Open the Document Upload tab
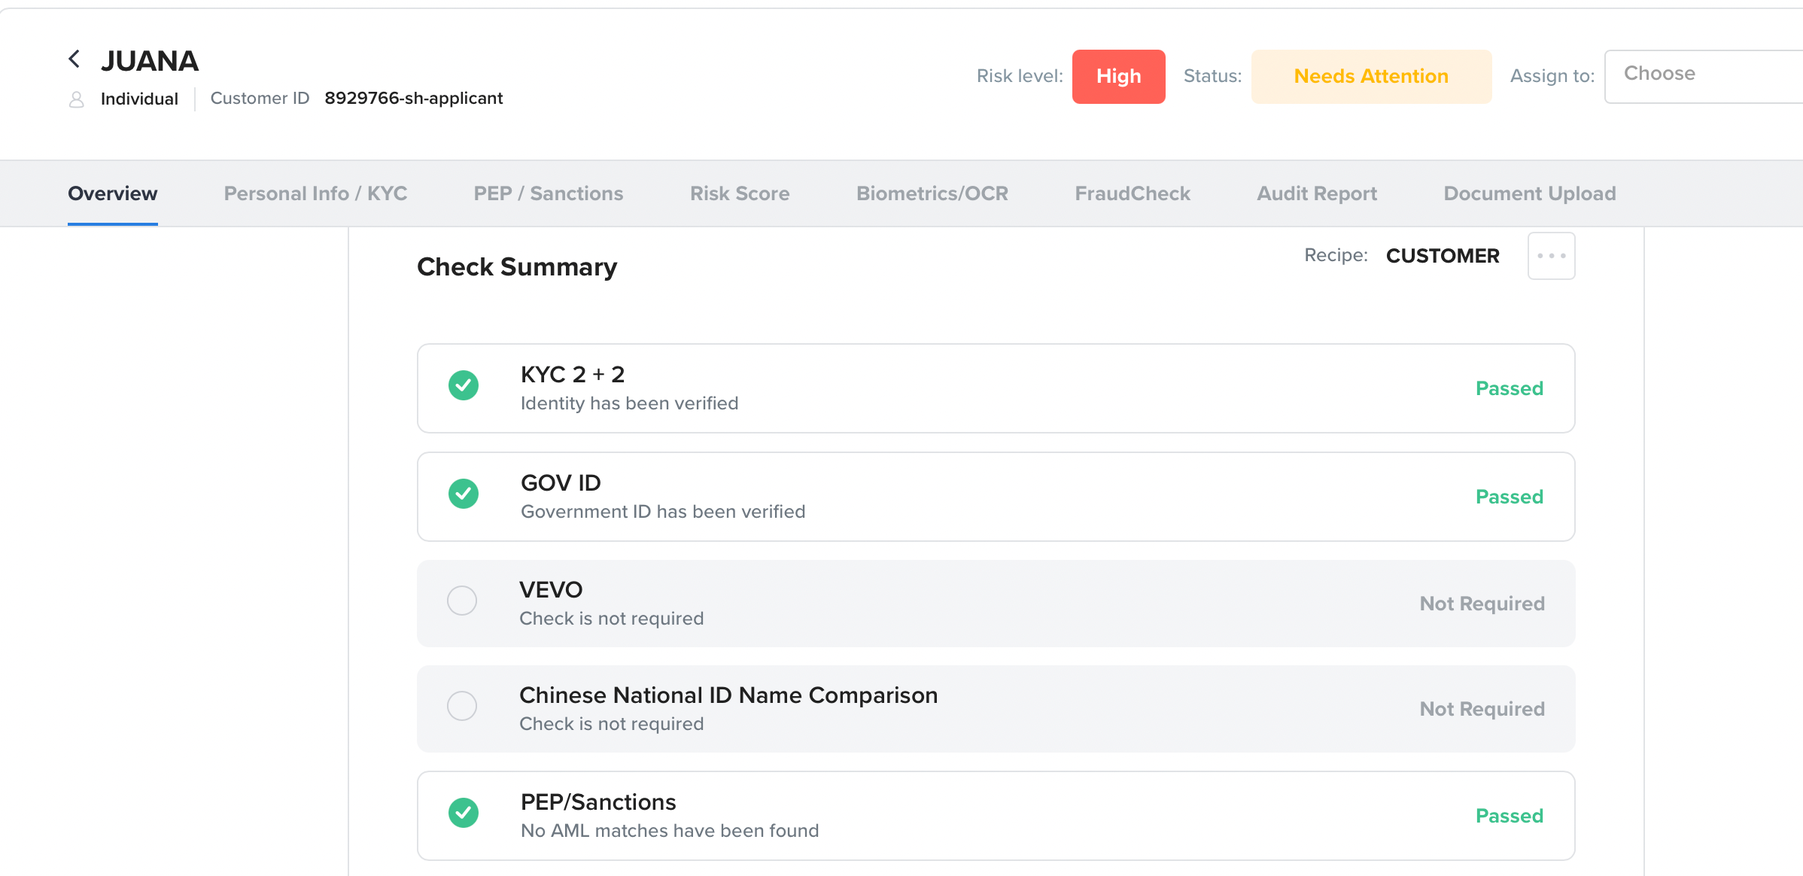This screenshot has height=876, width=1803. tap(1530, 194)
